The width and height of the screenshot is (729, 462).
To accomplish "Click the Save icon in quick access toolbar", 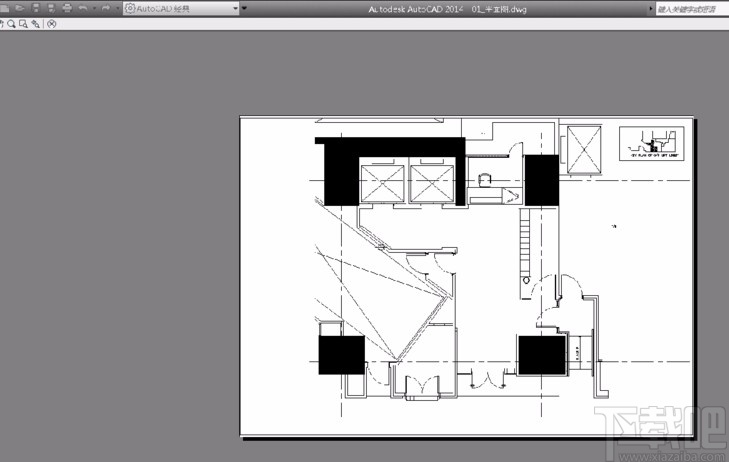I will coord(36,8).
